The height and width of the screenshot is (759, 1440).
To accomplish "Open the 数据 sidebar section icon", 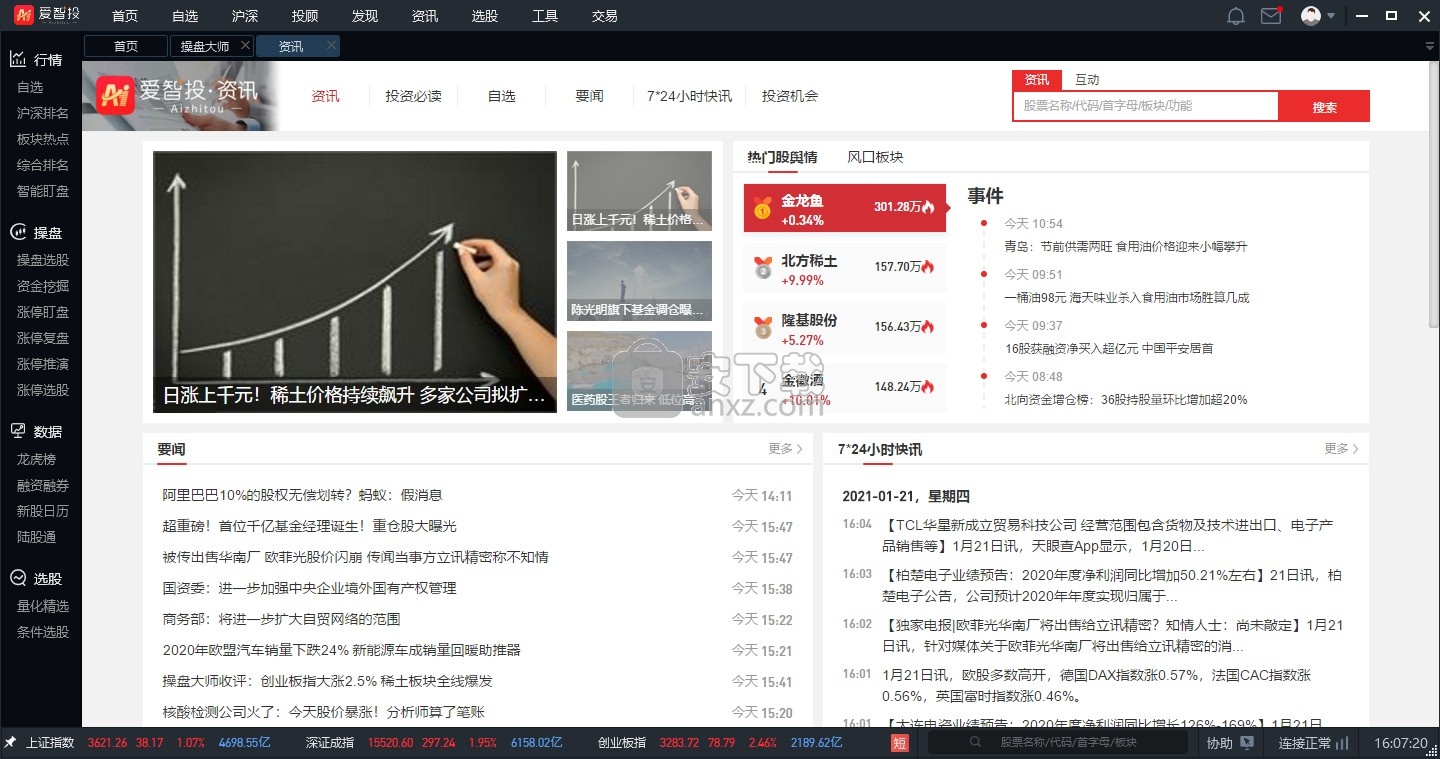I will pyautogui.click(x=18, y=431).
